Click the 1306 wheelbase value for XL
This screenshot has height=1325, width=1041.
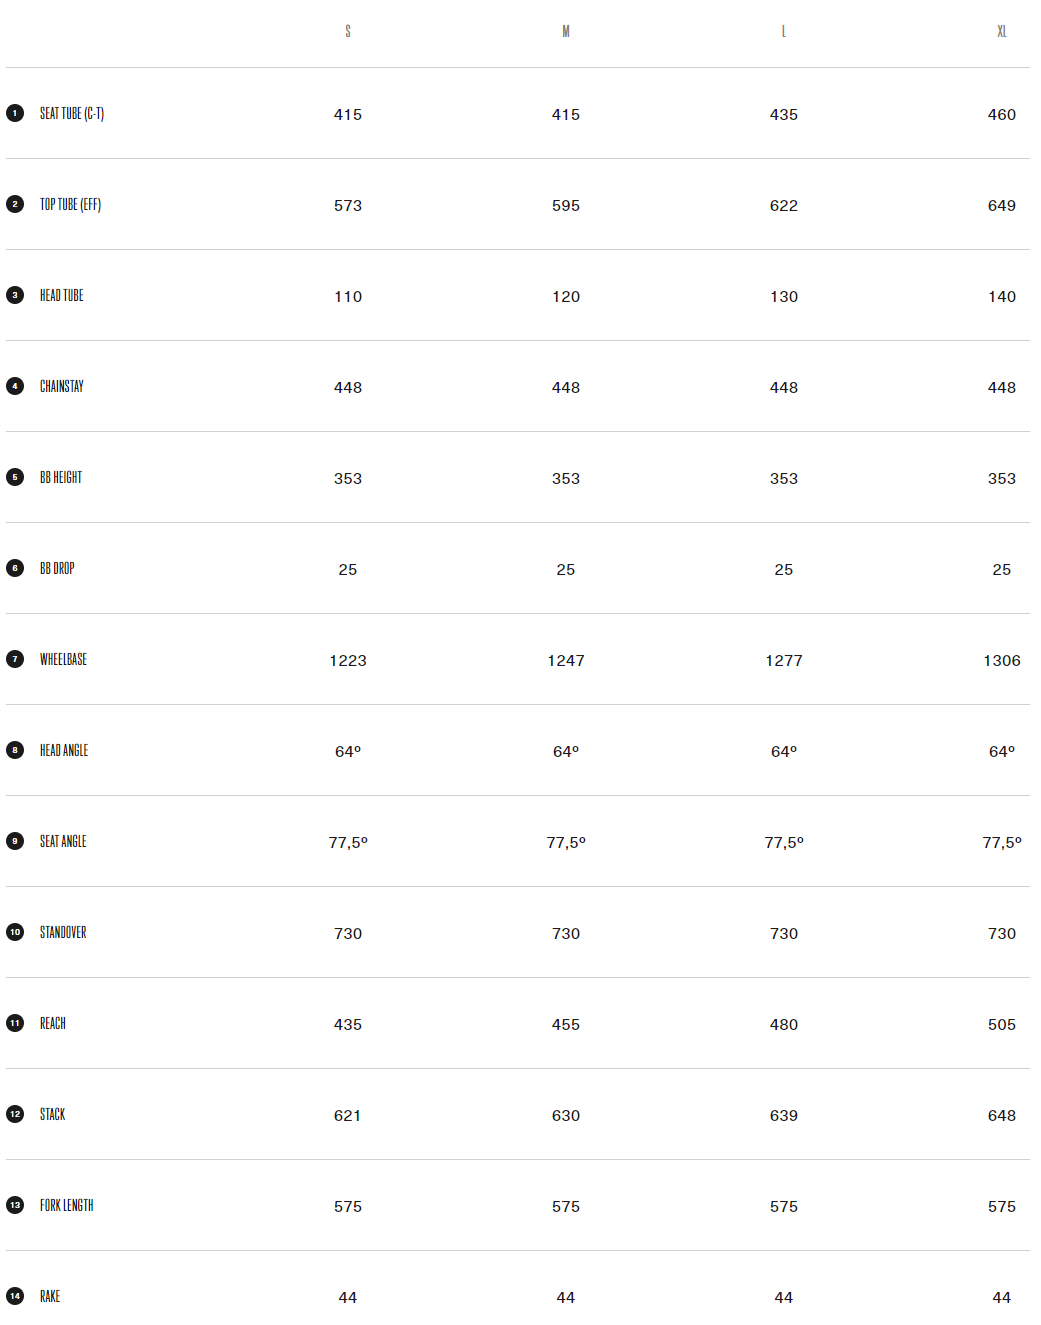[1002, 661]
